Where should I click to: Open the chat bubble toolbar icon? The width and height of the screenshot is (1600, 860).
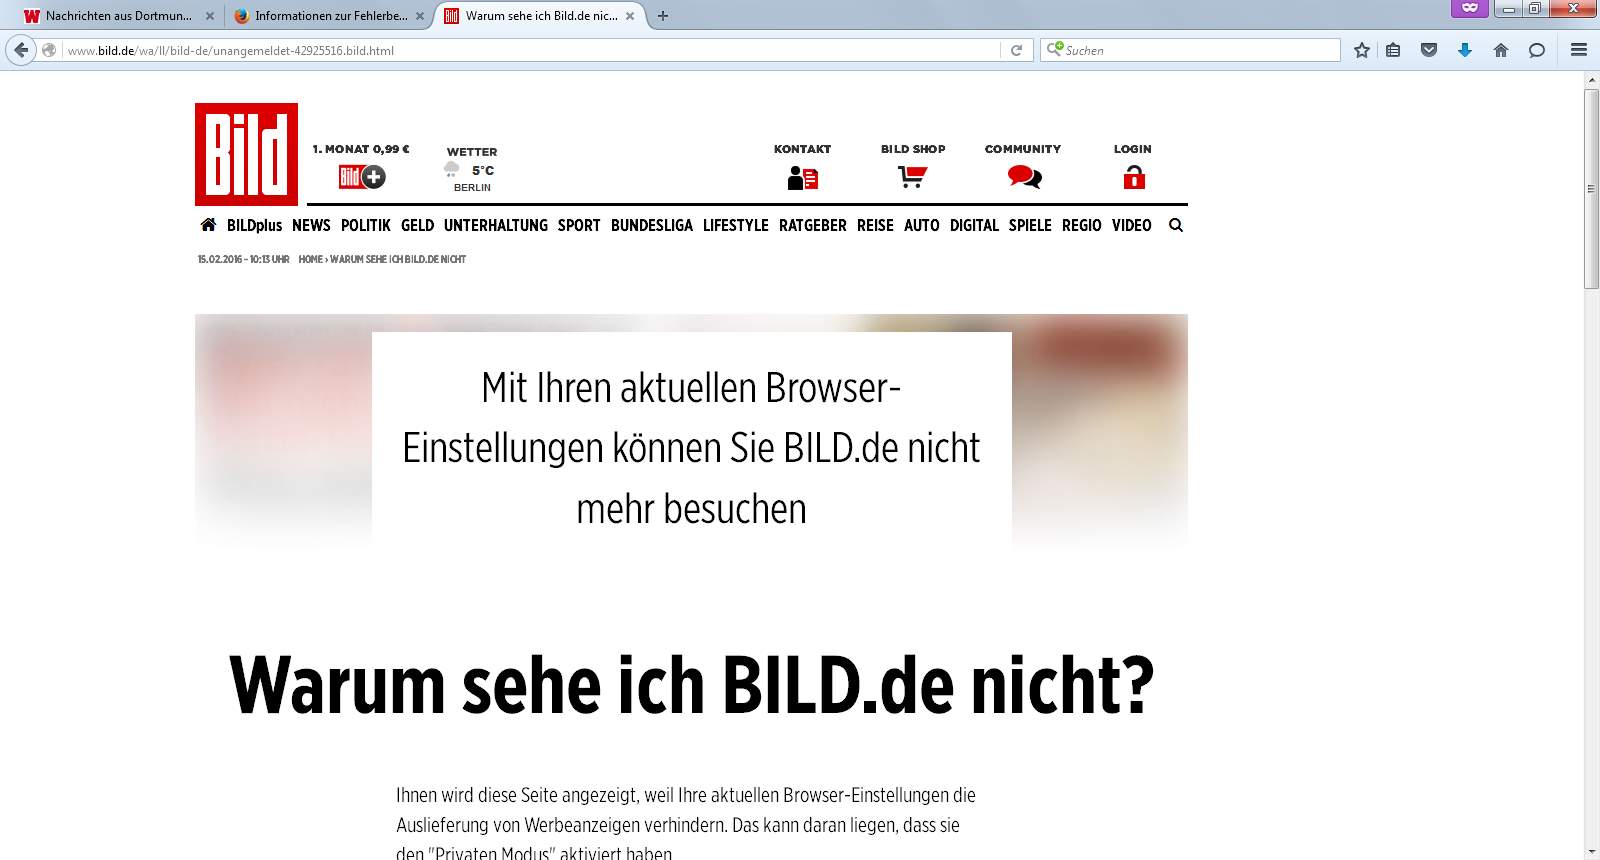pos(1537,50)
